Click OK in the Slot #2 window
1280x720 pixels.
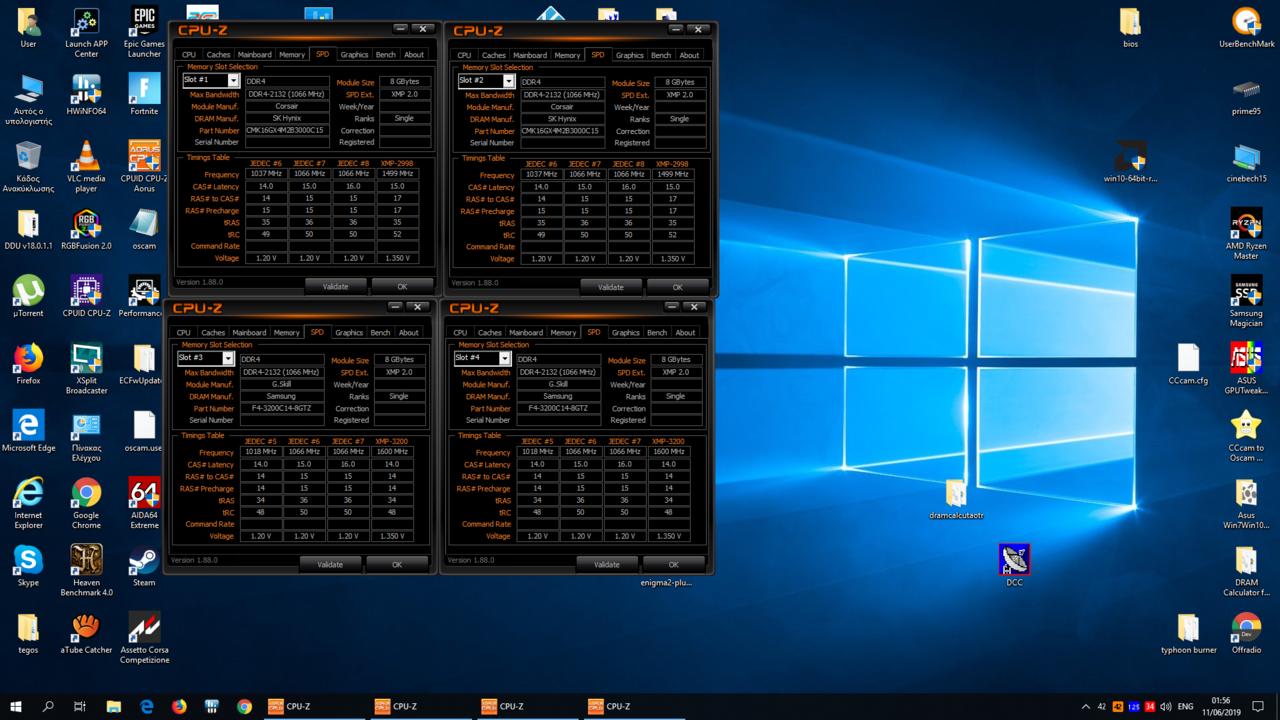point(678,286)
